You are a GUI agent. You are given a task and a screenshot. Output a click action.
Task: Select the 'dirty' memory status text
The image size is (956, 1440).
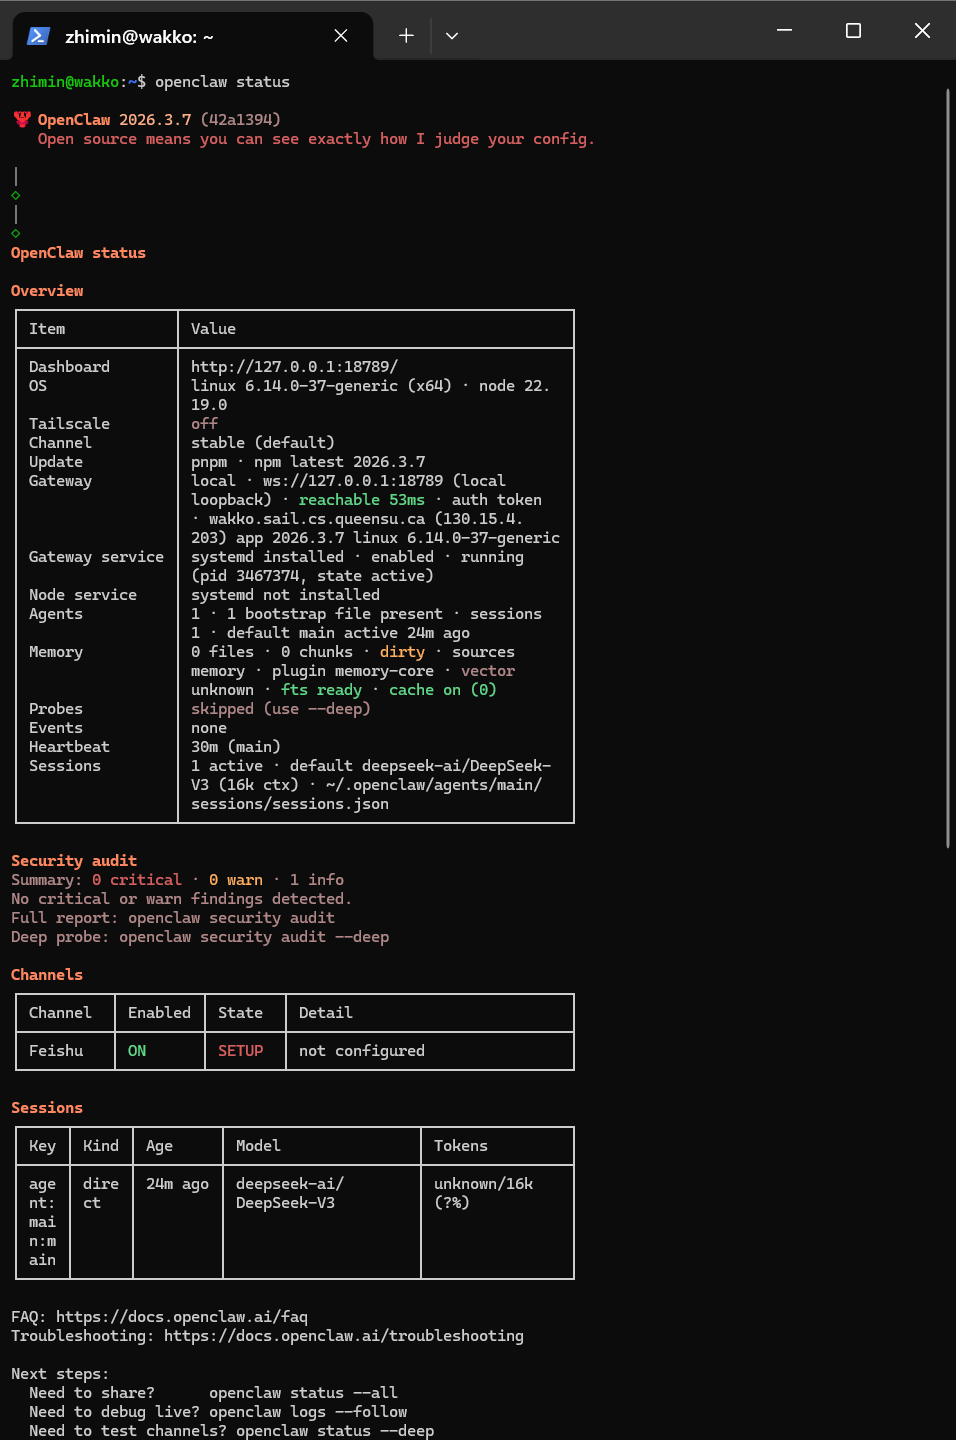402,651
